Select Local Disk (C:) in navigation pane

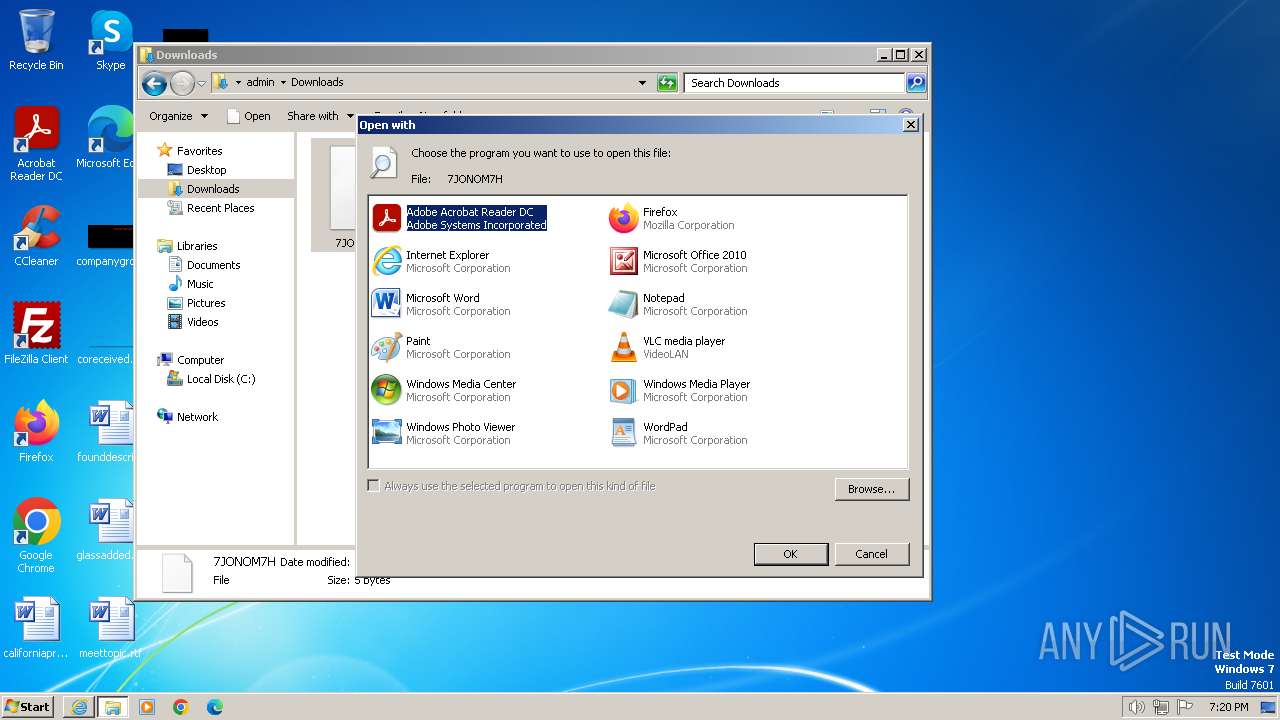(221, 379)
